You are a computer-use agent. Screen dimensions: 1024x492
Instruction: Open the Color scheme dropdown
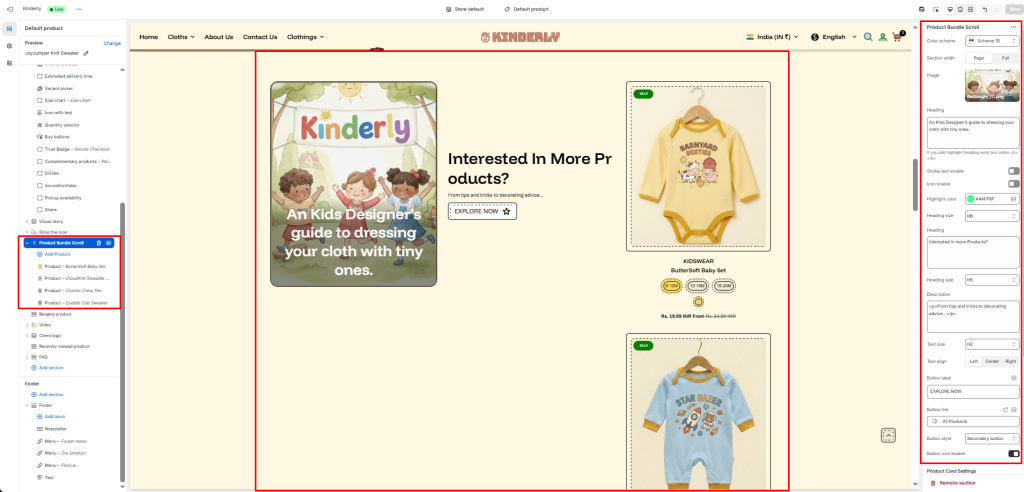tap(991, 41)
